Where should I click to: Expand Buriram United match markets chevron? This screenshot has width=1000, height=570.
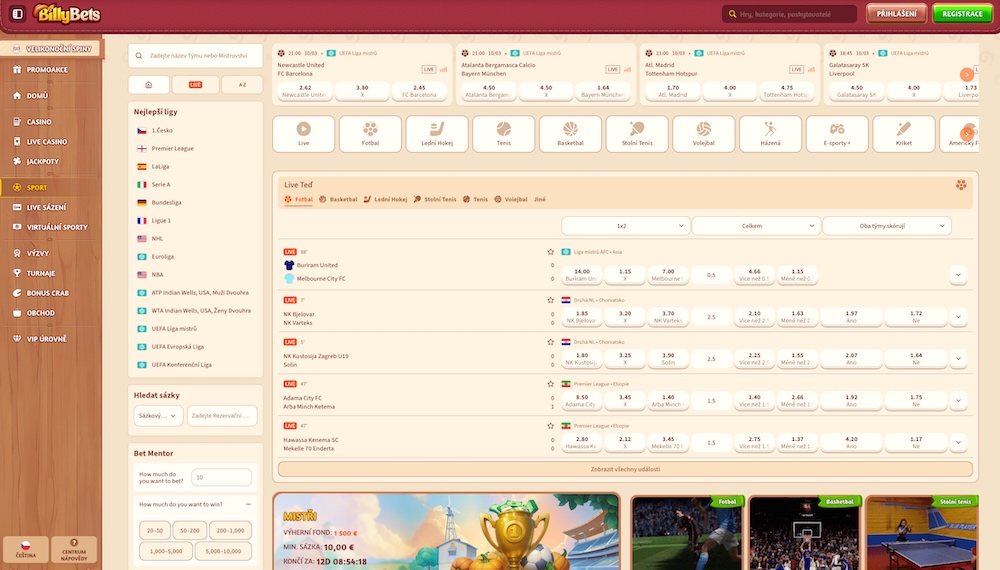pyautogui.click(x=958, y=275)
